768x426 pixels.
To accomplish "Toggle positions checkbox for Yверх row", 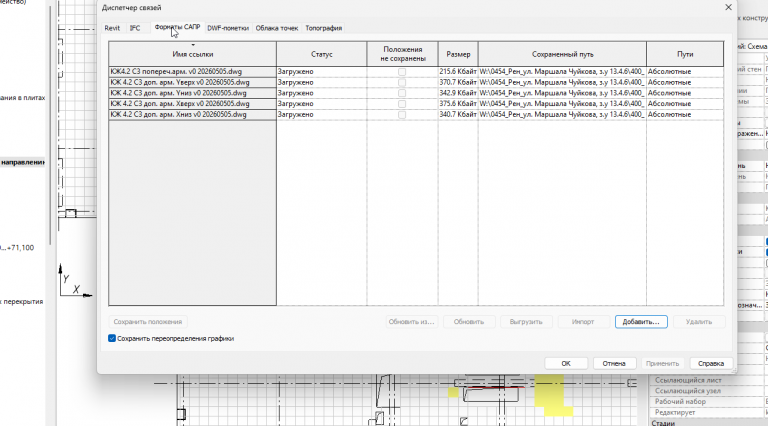I will coord(402,82).
